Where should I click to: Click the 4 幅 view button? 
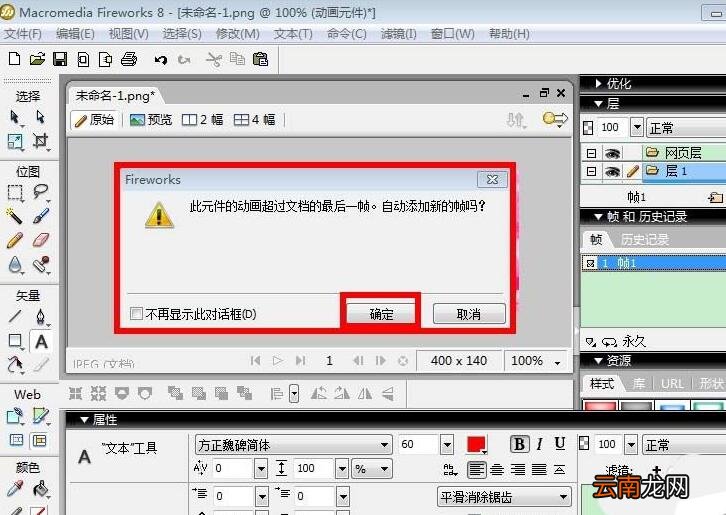254,120
